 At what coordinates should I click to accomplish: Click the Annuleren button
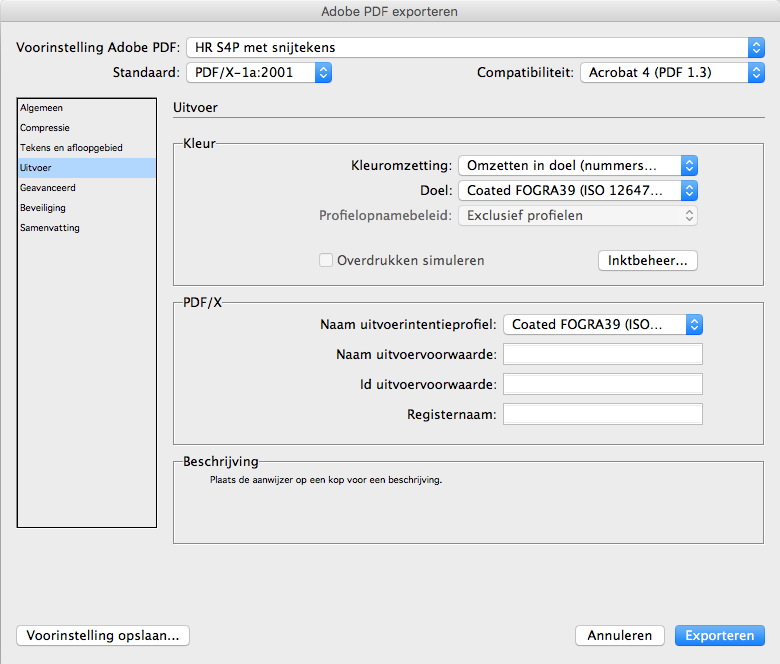(620, 636)
